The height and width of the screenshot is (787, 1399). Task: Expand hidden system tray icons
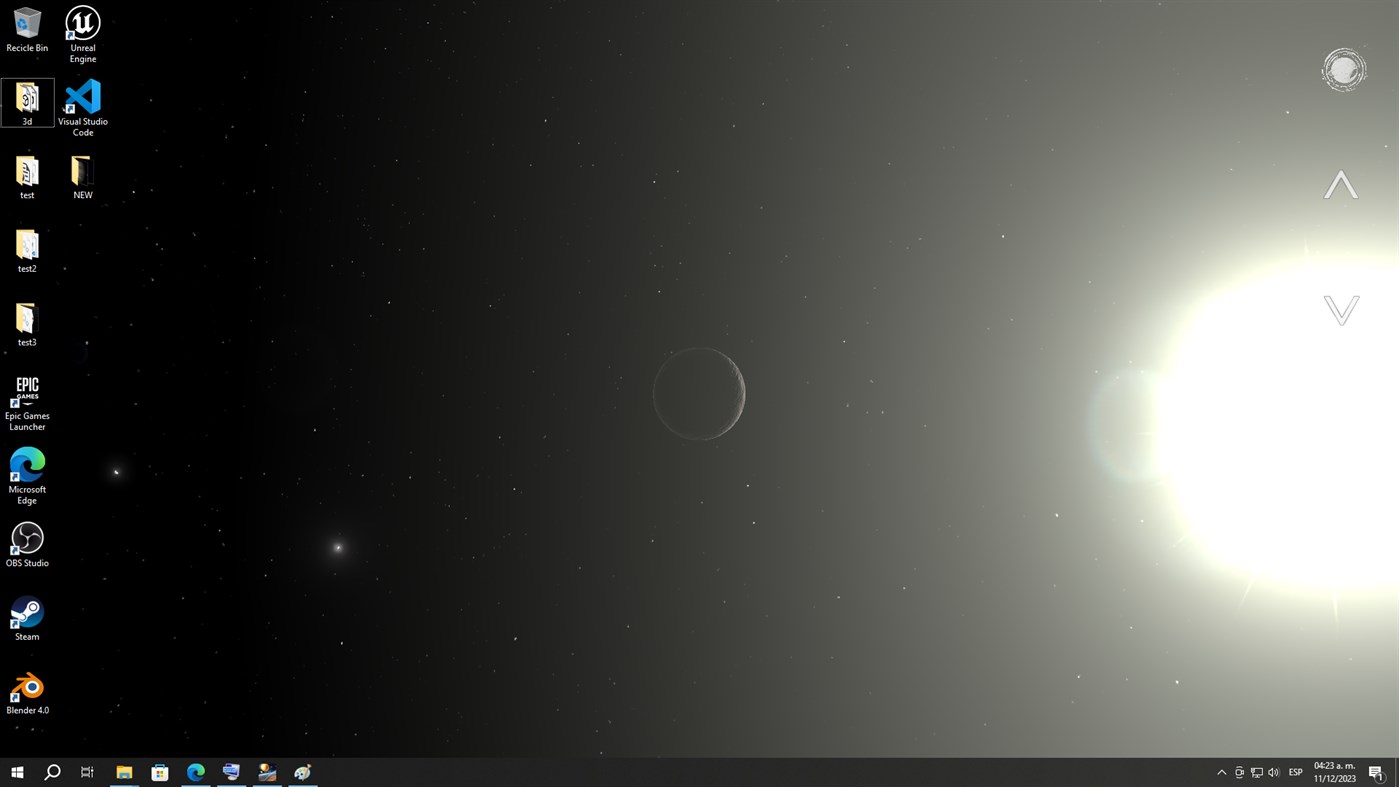tap(1221, 771)
